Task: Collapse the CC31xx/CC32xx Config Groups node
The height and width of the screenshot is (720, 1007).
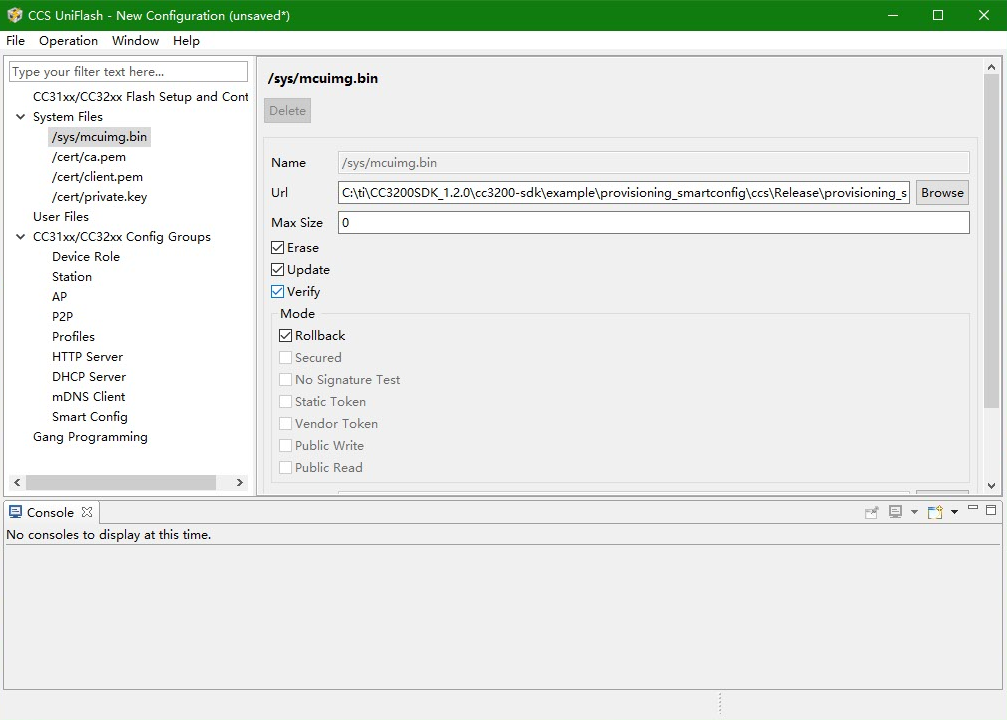Action: (21, 236)
